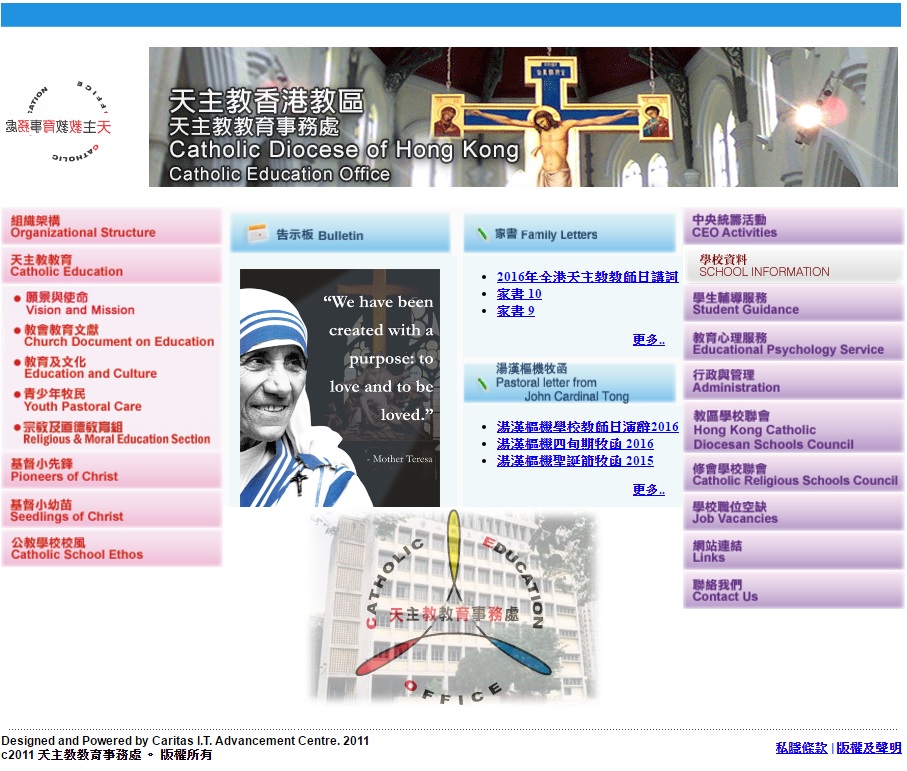This screenshot has width=907, height=771.
Task: Click the Pastoral letter pencil icon
Action: [x=482, y=383]
